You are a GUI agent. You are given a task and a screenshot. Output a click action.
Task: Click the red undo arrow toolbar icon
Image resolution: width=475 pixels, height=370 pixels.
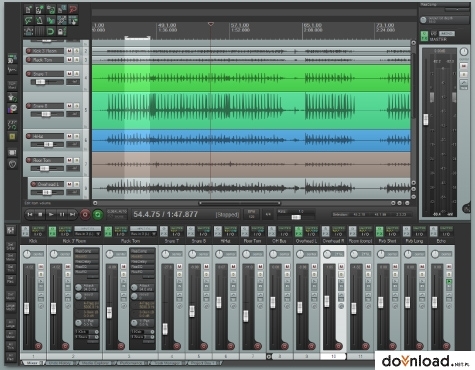tap(73, 9)
